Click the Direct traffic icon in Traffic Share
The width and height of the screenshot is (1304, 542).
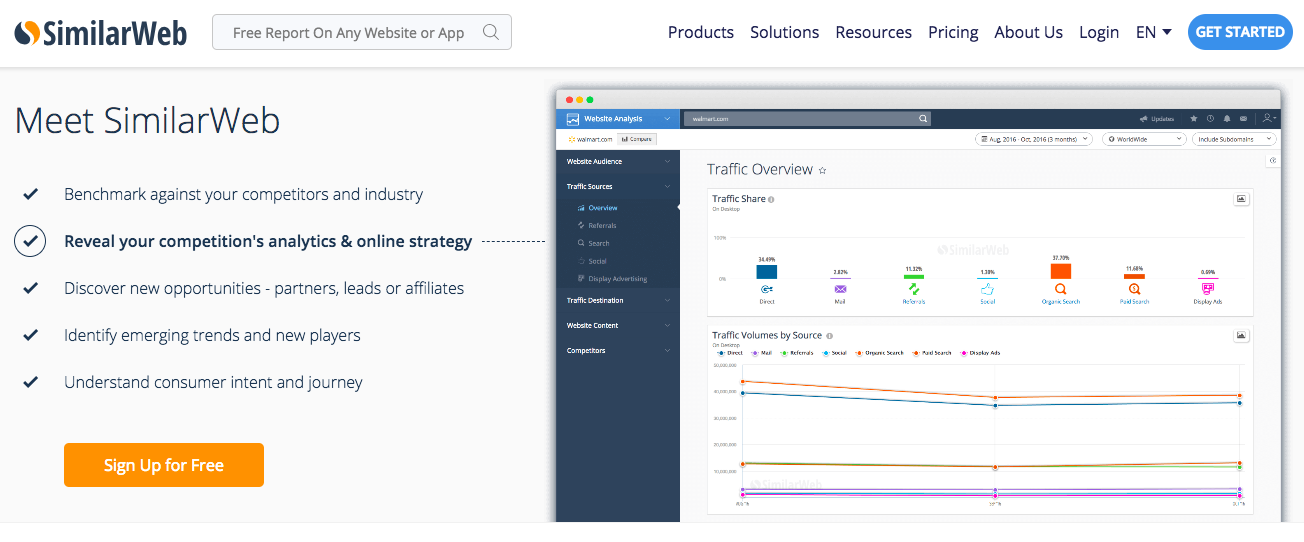tap(766, 289)
